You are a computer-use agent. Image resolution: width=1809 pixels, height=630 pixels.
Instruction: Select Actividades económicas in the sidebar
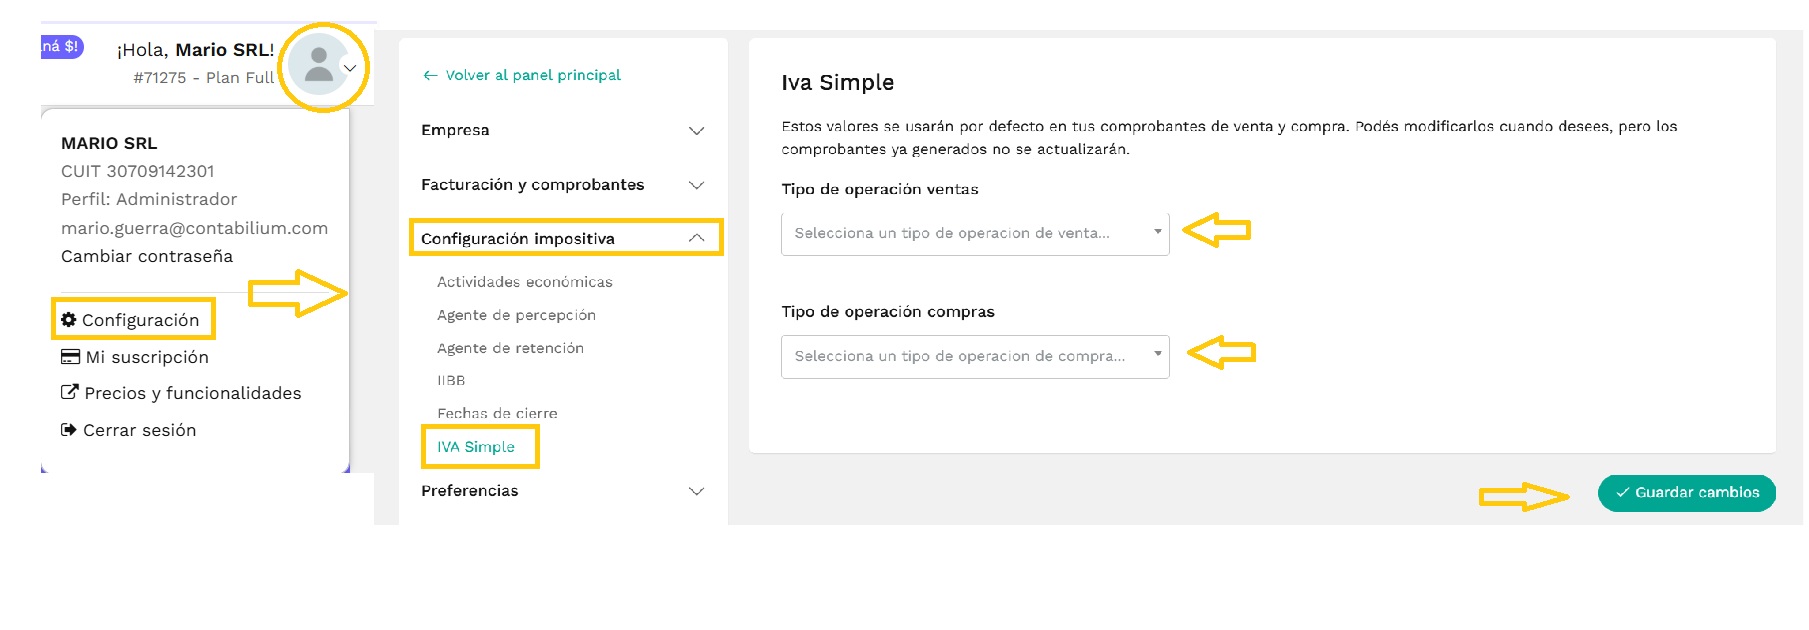click(525, 282)
